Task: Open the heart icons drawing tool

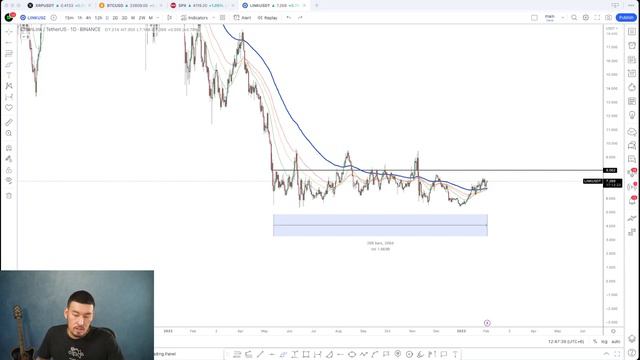Action: pyautogui.click(x=9, y=108)
